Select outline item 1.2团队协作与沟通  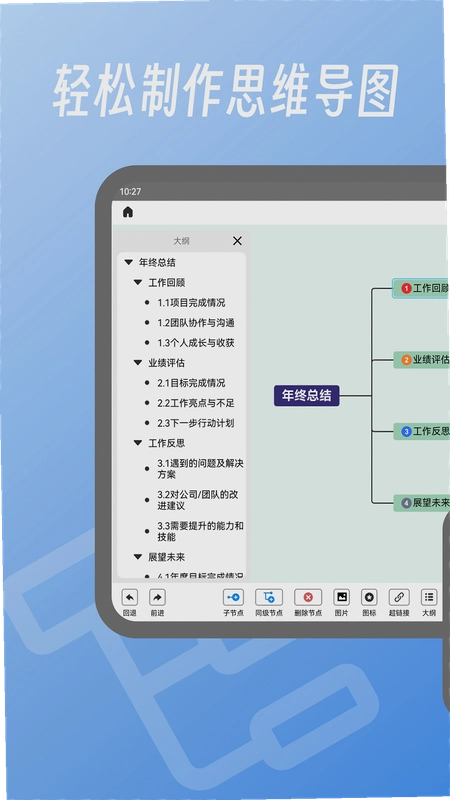[x=196, y=323]
